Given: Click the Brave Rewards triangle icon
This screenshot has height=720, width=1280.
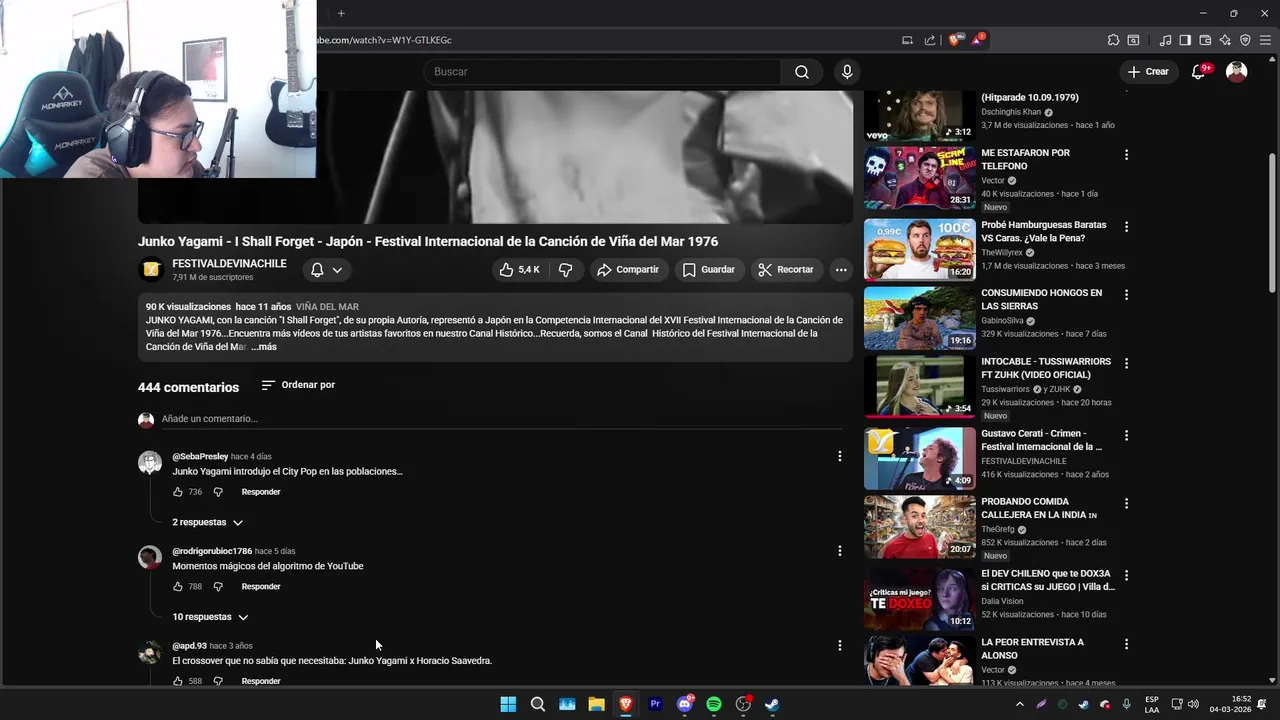Looking at the screenshot, I should 977,40.
